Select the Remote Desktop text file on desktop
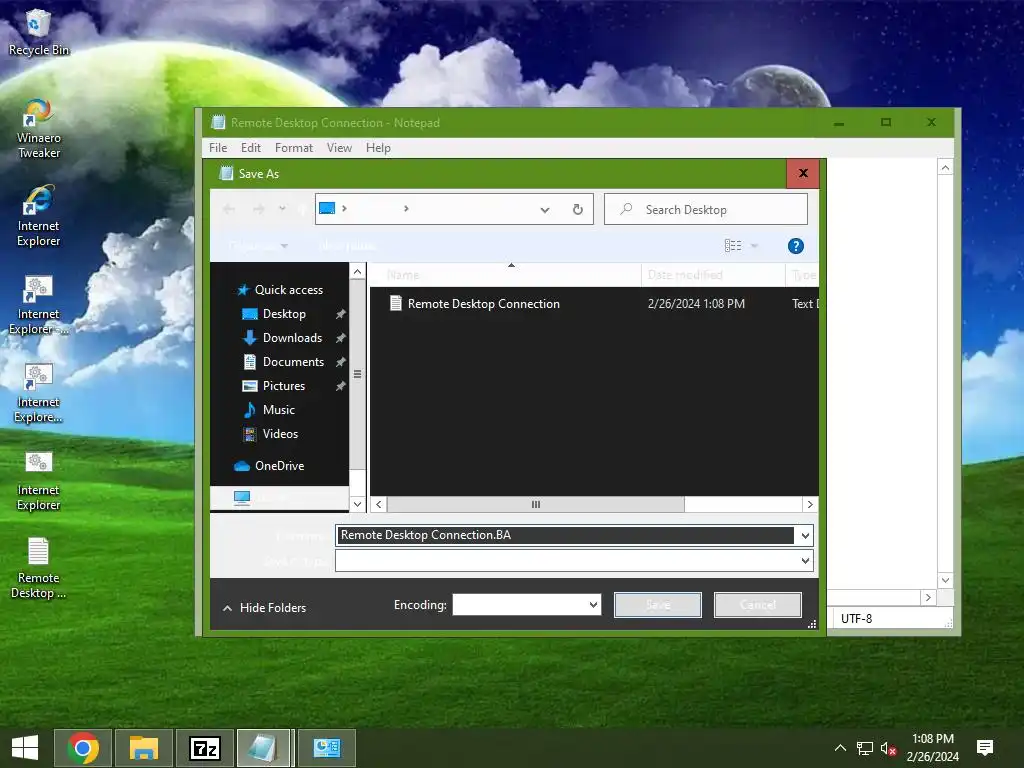Image resolution: width=1024 pixels, height=768 pixels. (x=39, y=568)
